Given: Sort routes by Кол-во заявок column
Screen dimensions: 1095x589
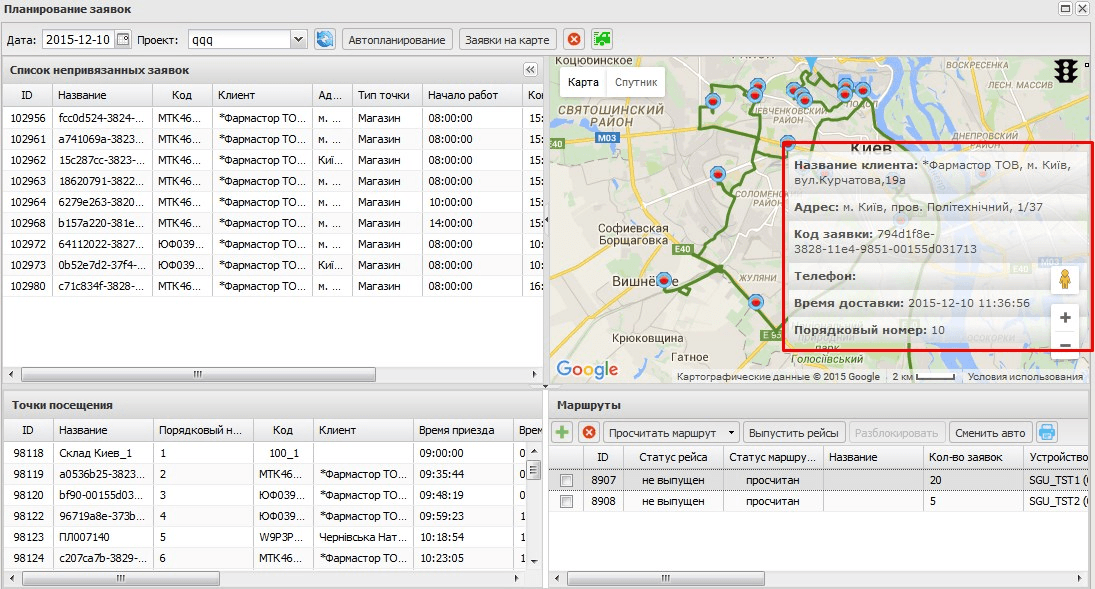Looking at the screenshot, I should click(972, 457).
